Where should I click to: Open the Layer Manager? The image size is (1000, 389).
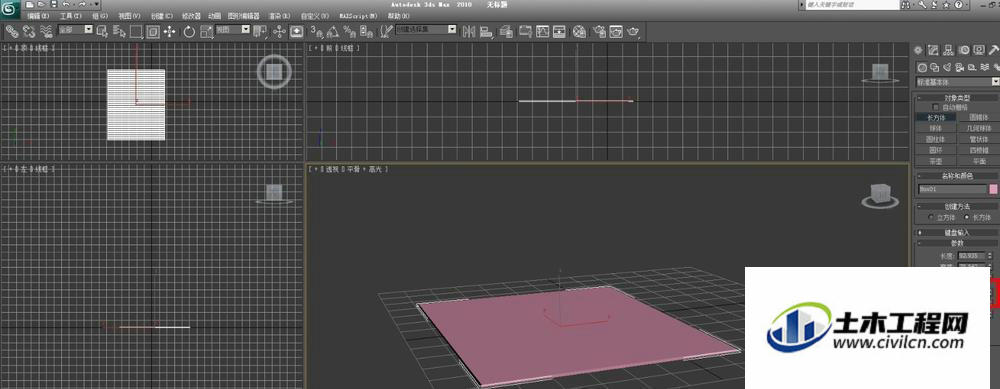click(x=506, y=31)
